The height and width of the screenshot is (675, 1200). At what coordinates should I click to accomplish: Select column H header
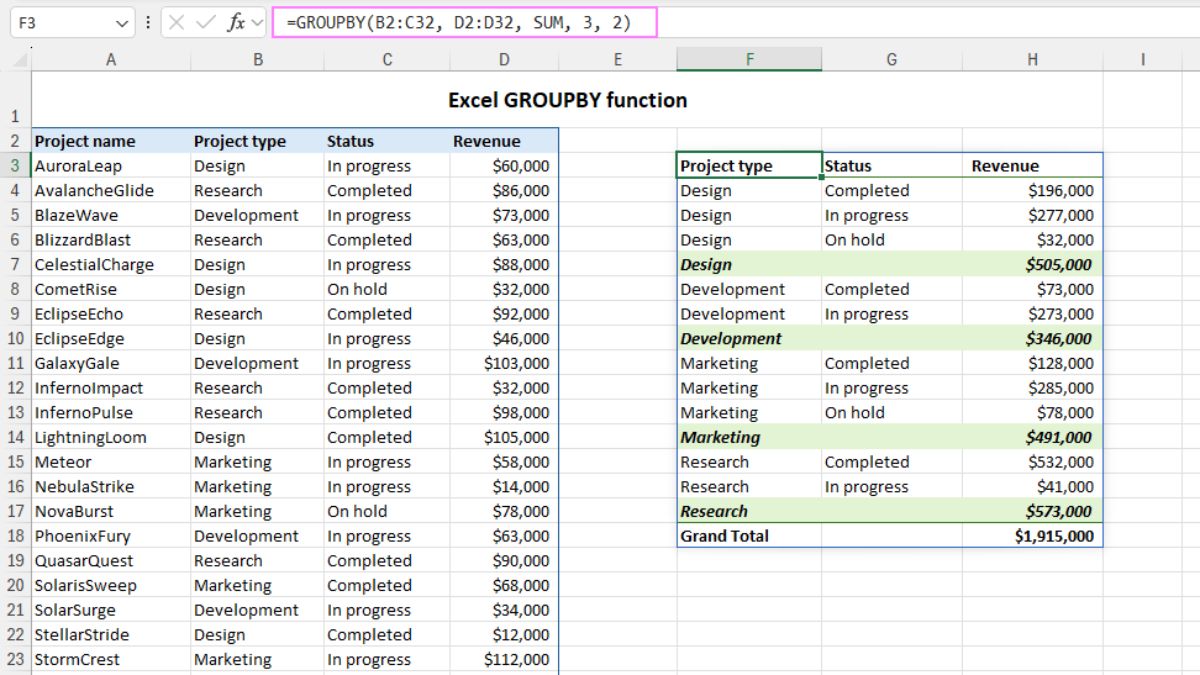pyautogui.click(x=1033, y=60)
